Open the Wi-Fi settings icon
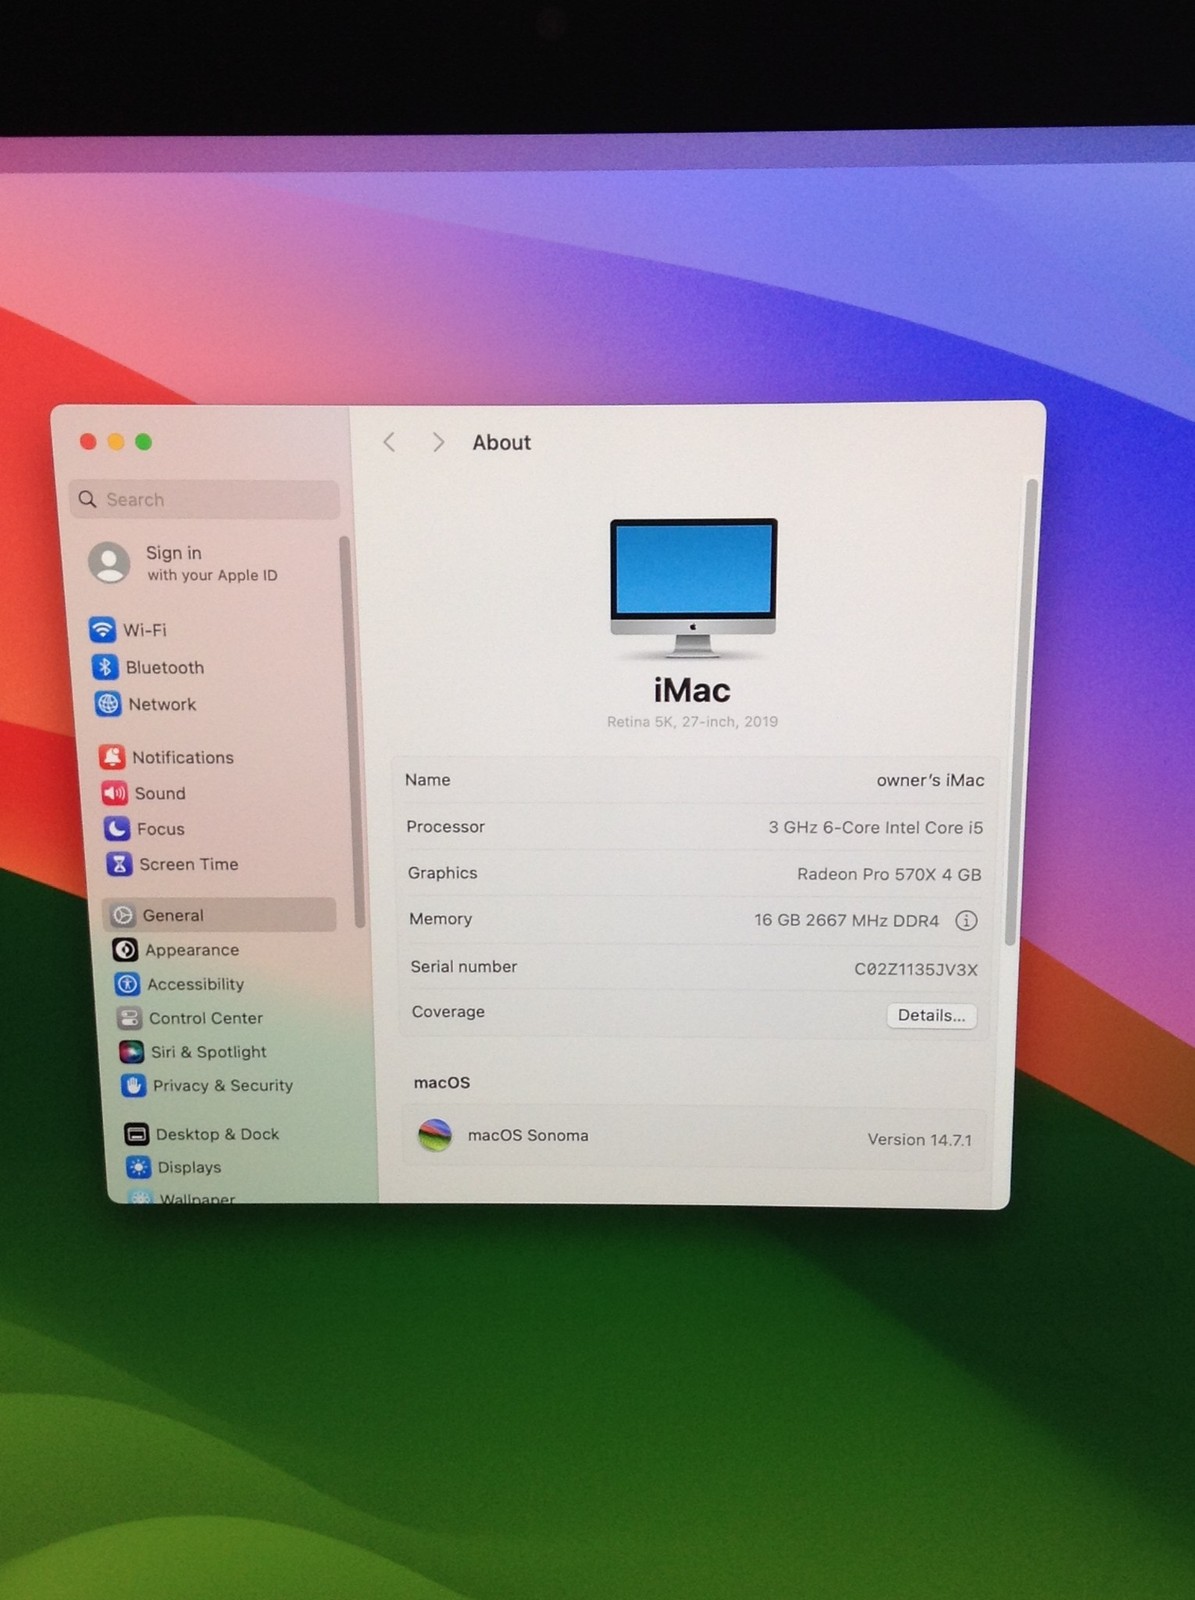This screenshot has height=1600, width=1195. click(102, 629)
